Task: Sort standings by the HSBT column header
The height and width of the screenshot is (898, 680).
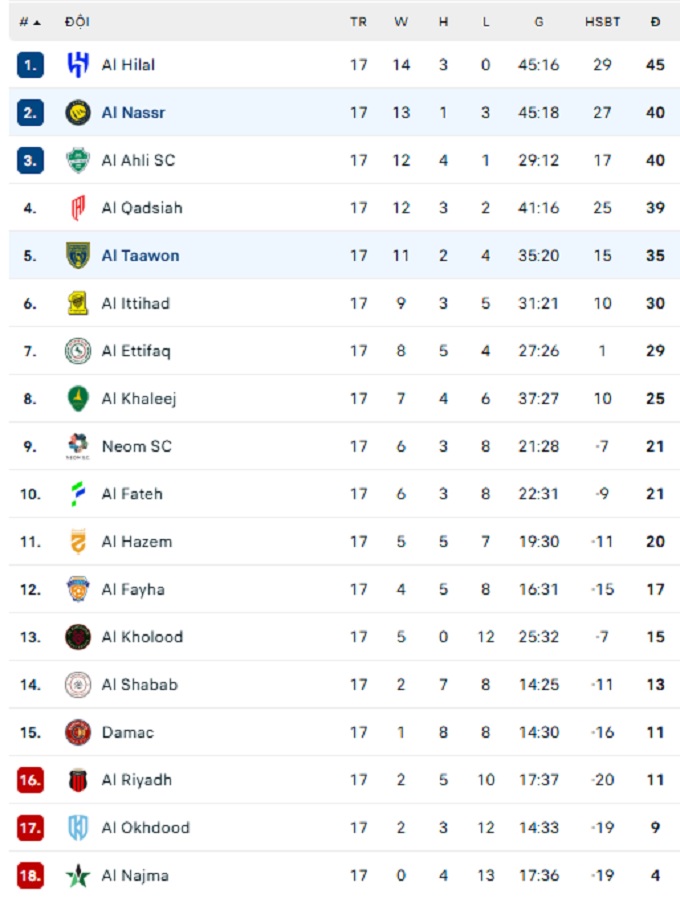Action: tap(602, 22)
